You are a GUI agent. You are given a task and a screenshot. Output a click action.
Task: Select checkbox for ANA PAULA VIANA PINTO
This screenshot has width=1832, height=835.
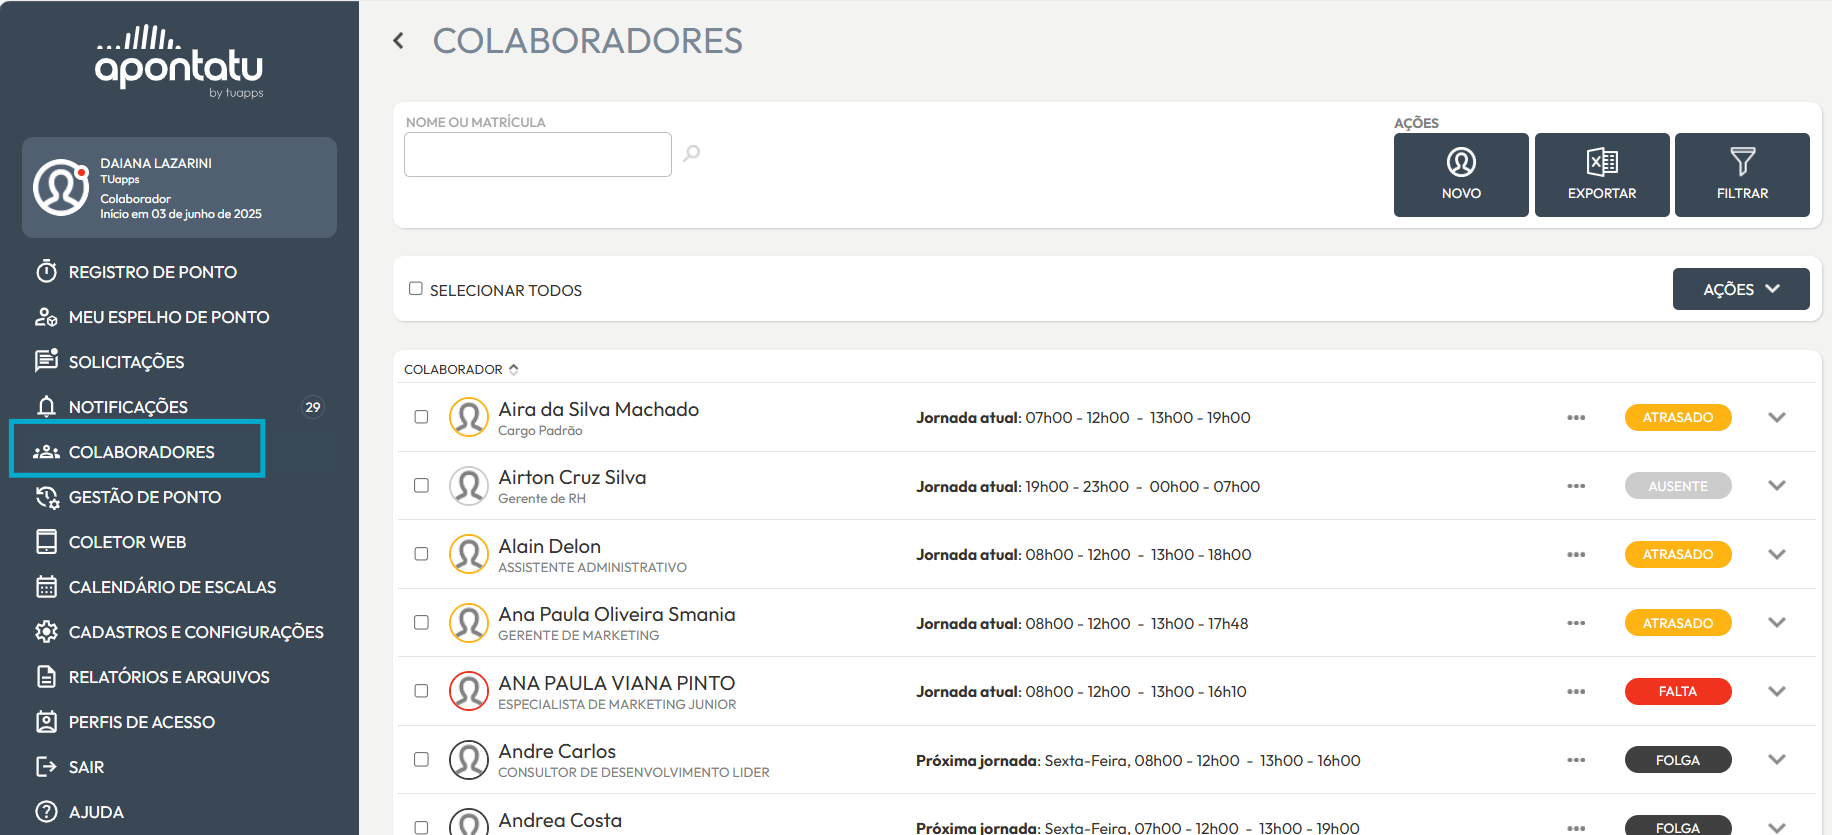(421, 691)
